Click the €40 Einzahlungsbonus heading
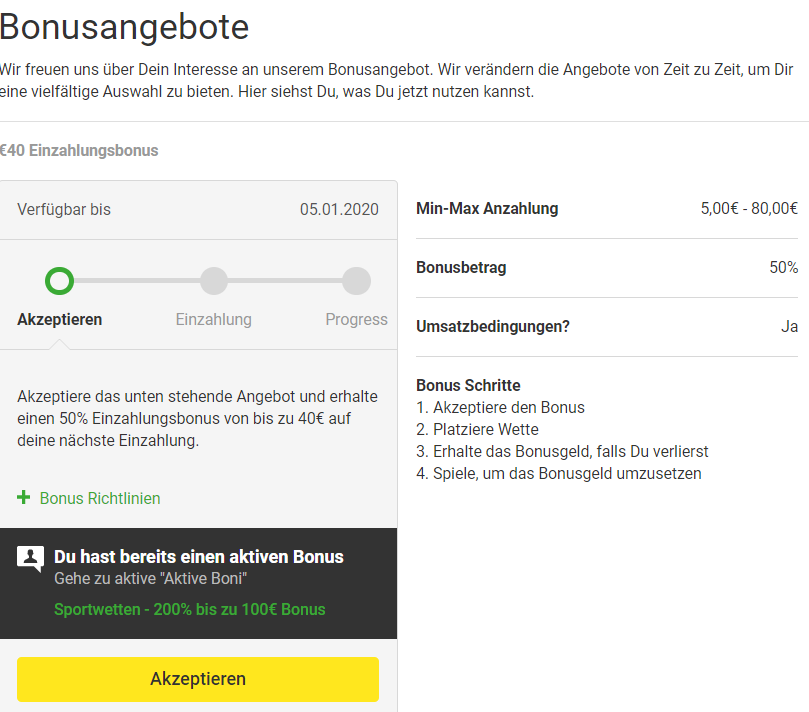This screenshot has width=809, height=712. [78, 151]
